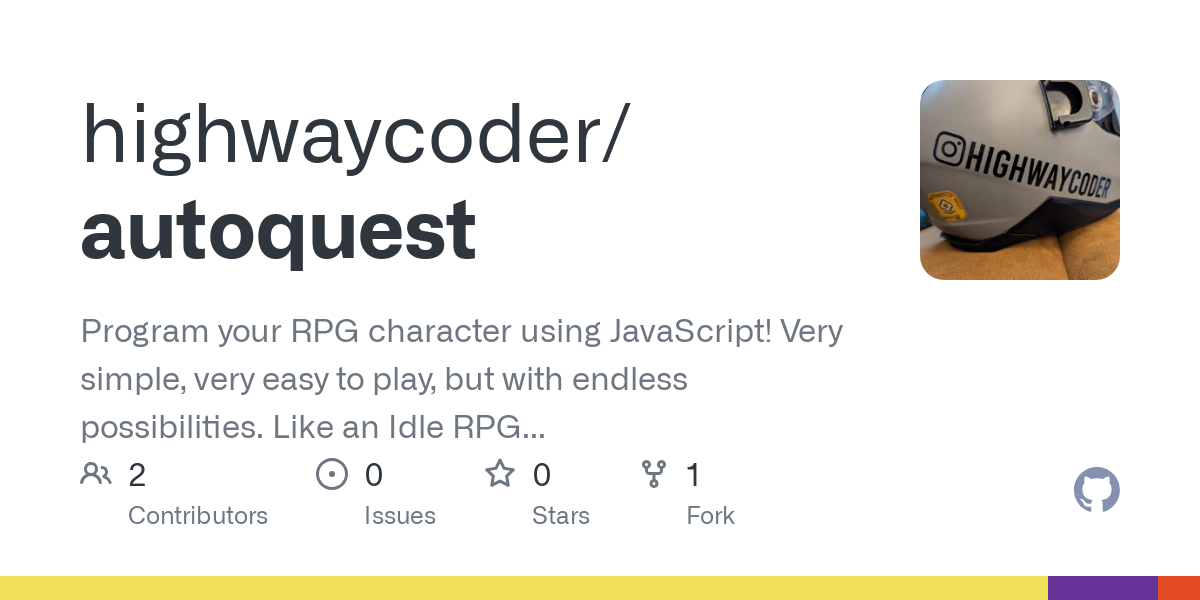Click the stars outline icon
This screenshot has width=1200, height=600.
pos(500,474)
